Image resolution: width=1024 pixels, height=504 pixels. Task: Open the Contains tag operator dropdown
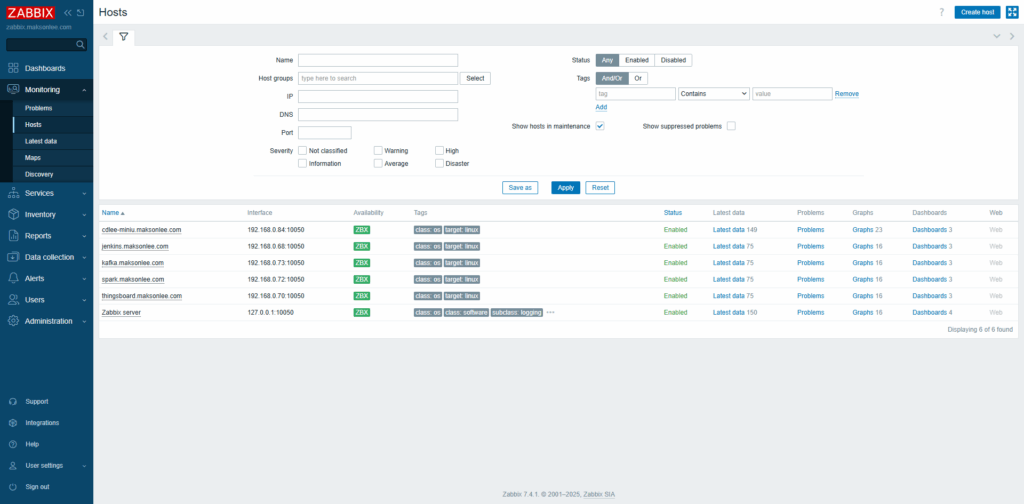714,94
